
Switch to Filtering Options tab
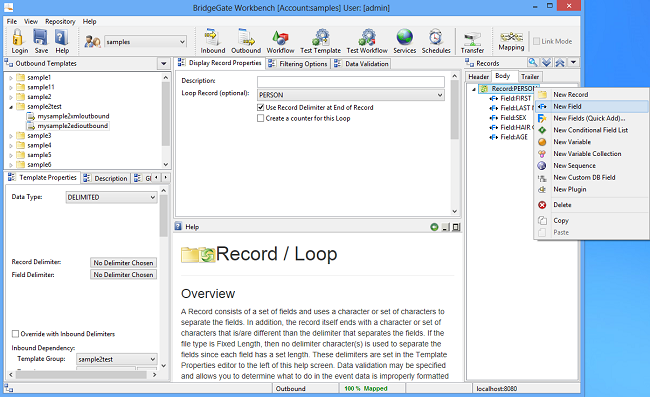298,63
